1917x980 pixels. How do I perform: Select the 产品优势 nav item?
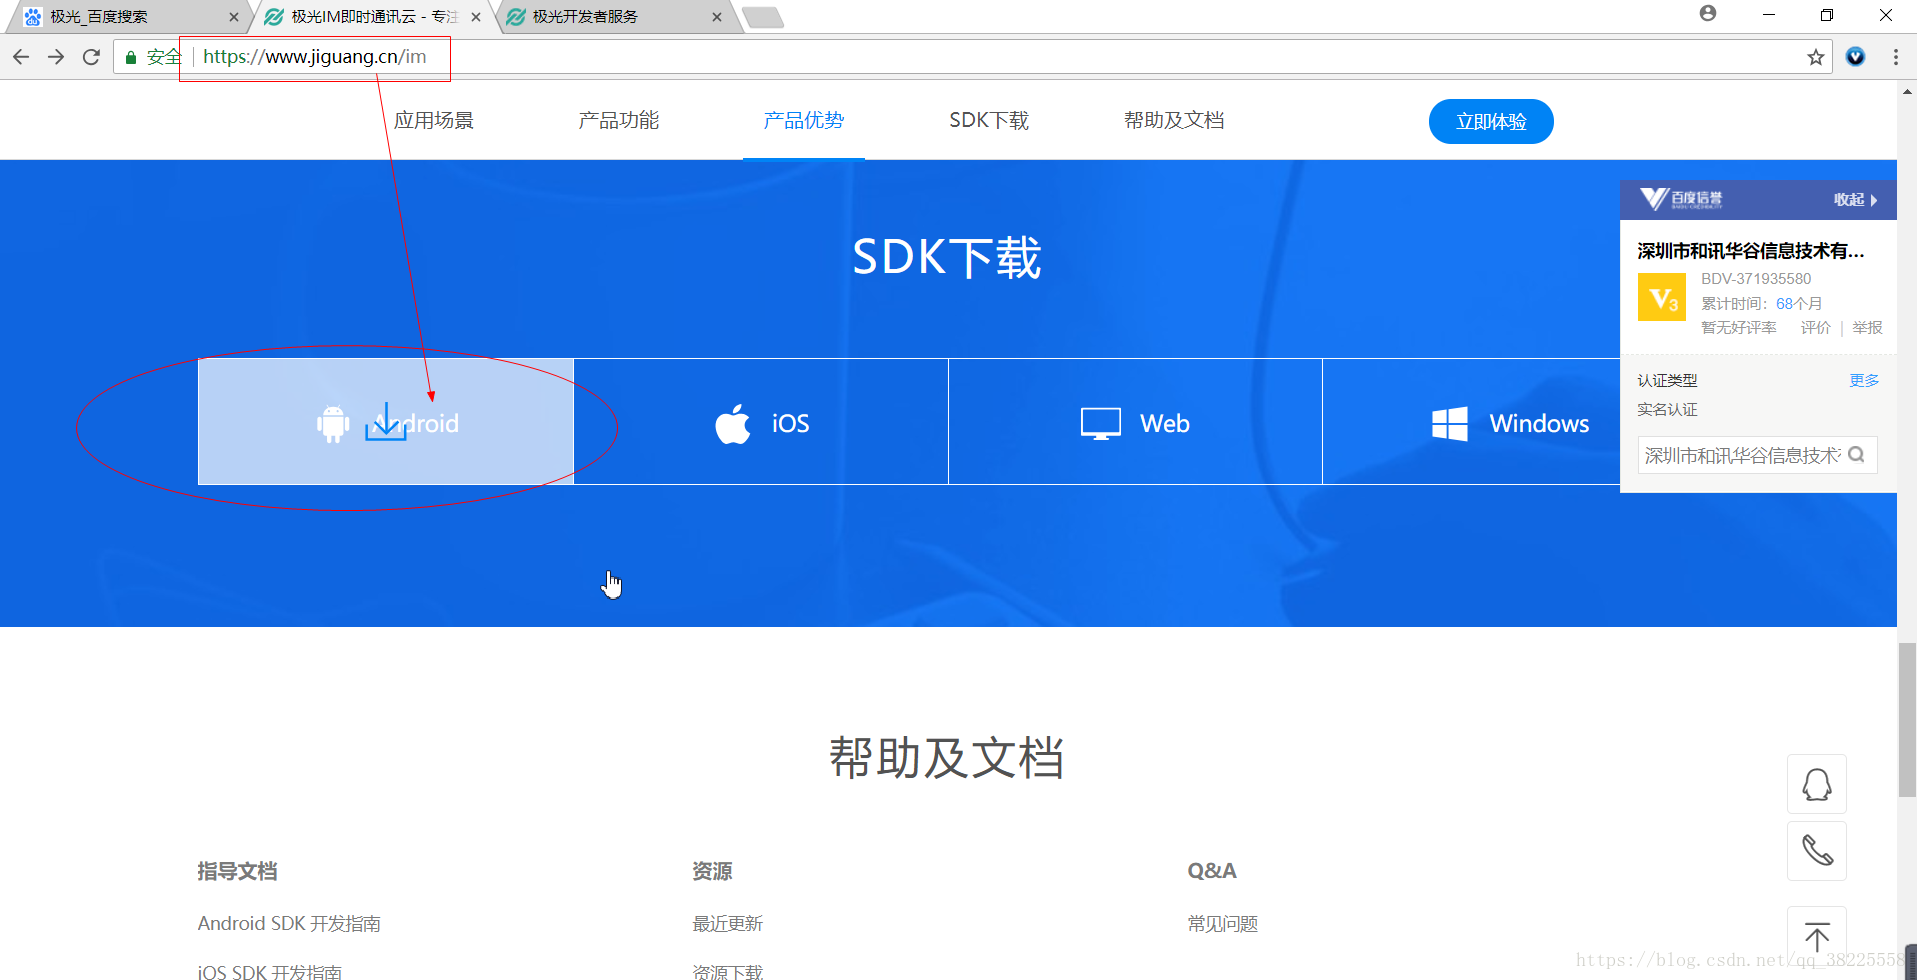coord(804,120)
